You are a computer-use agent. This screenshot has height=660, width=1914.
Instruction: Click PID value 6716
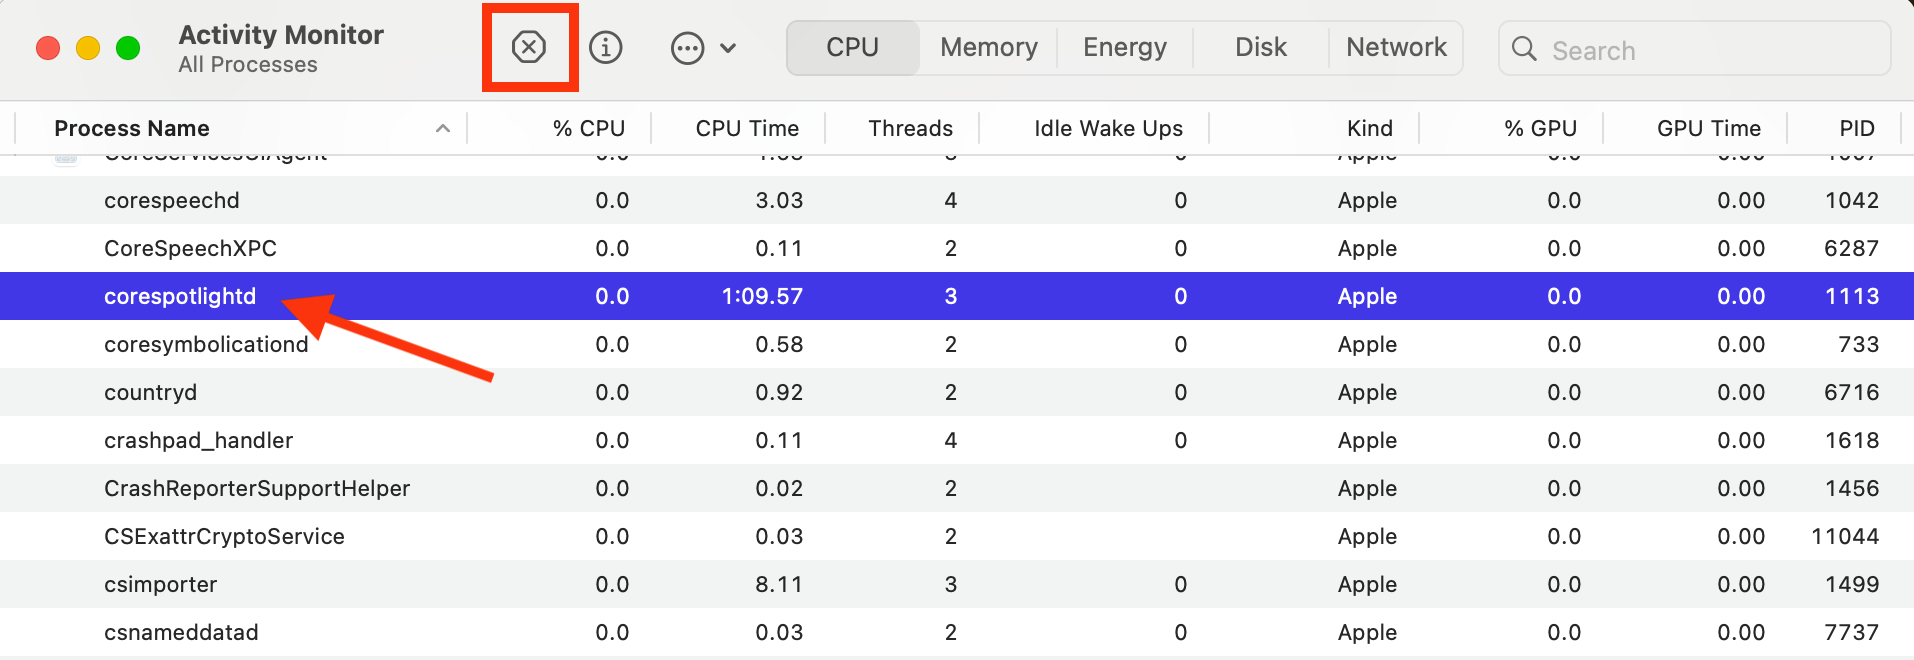(x=1851, y=392)
